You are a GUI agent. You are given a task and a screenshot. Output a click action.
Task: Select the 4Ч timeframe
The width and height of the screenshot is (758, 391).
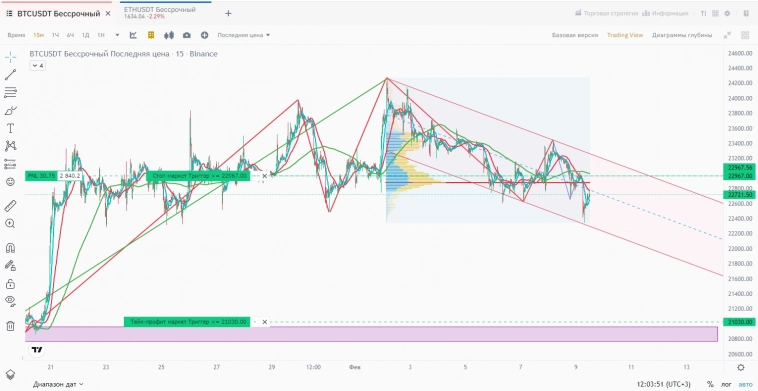71,35
